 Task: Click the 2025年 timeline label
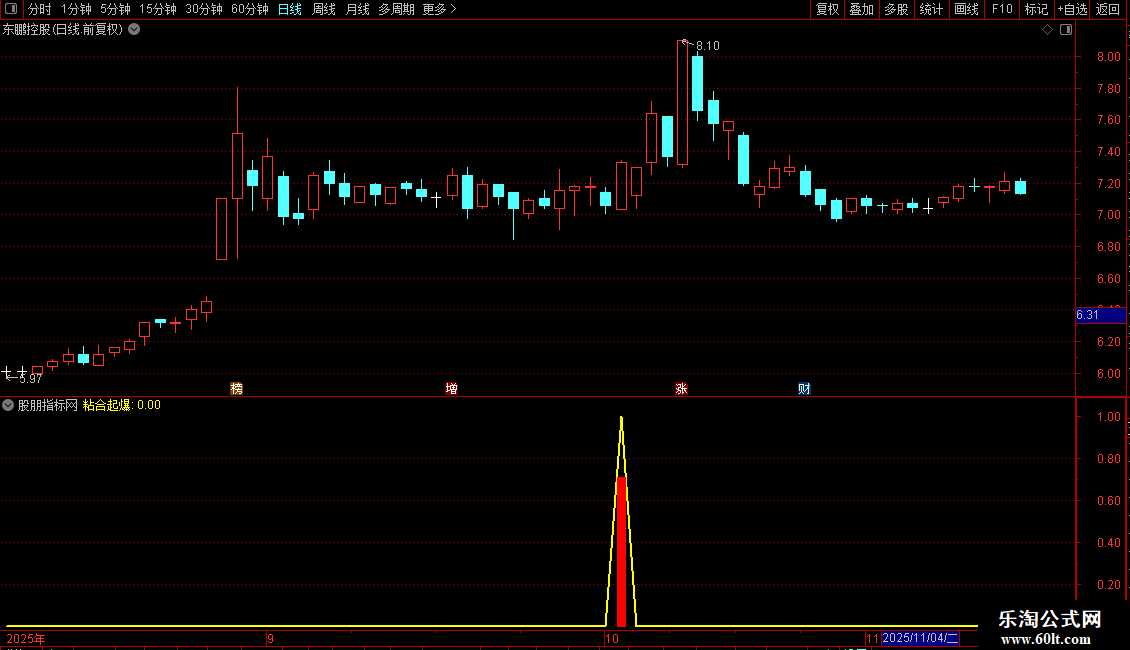(x=26, y=638)
